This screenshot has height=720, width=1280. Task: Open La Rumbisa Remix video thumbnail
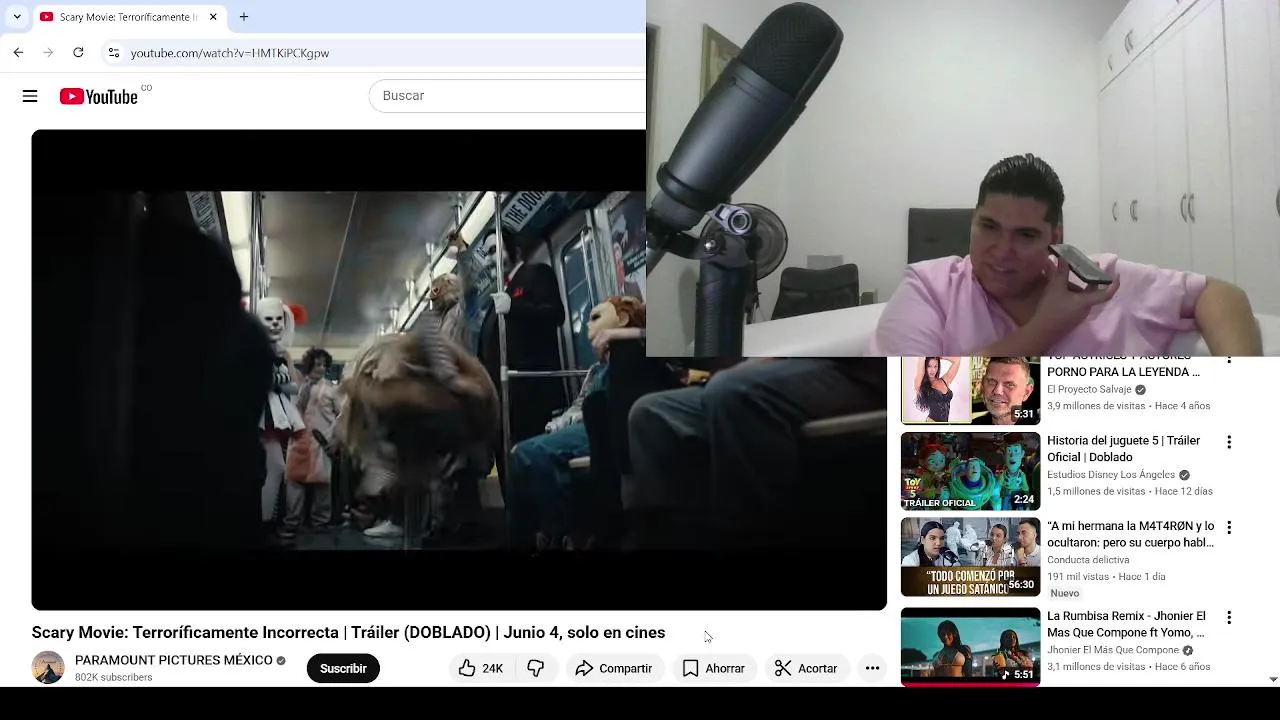click(x=970, y=646)
